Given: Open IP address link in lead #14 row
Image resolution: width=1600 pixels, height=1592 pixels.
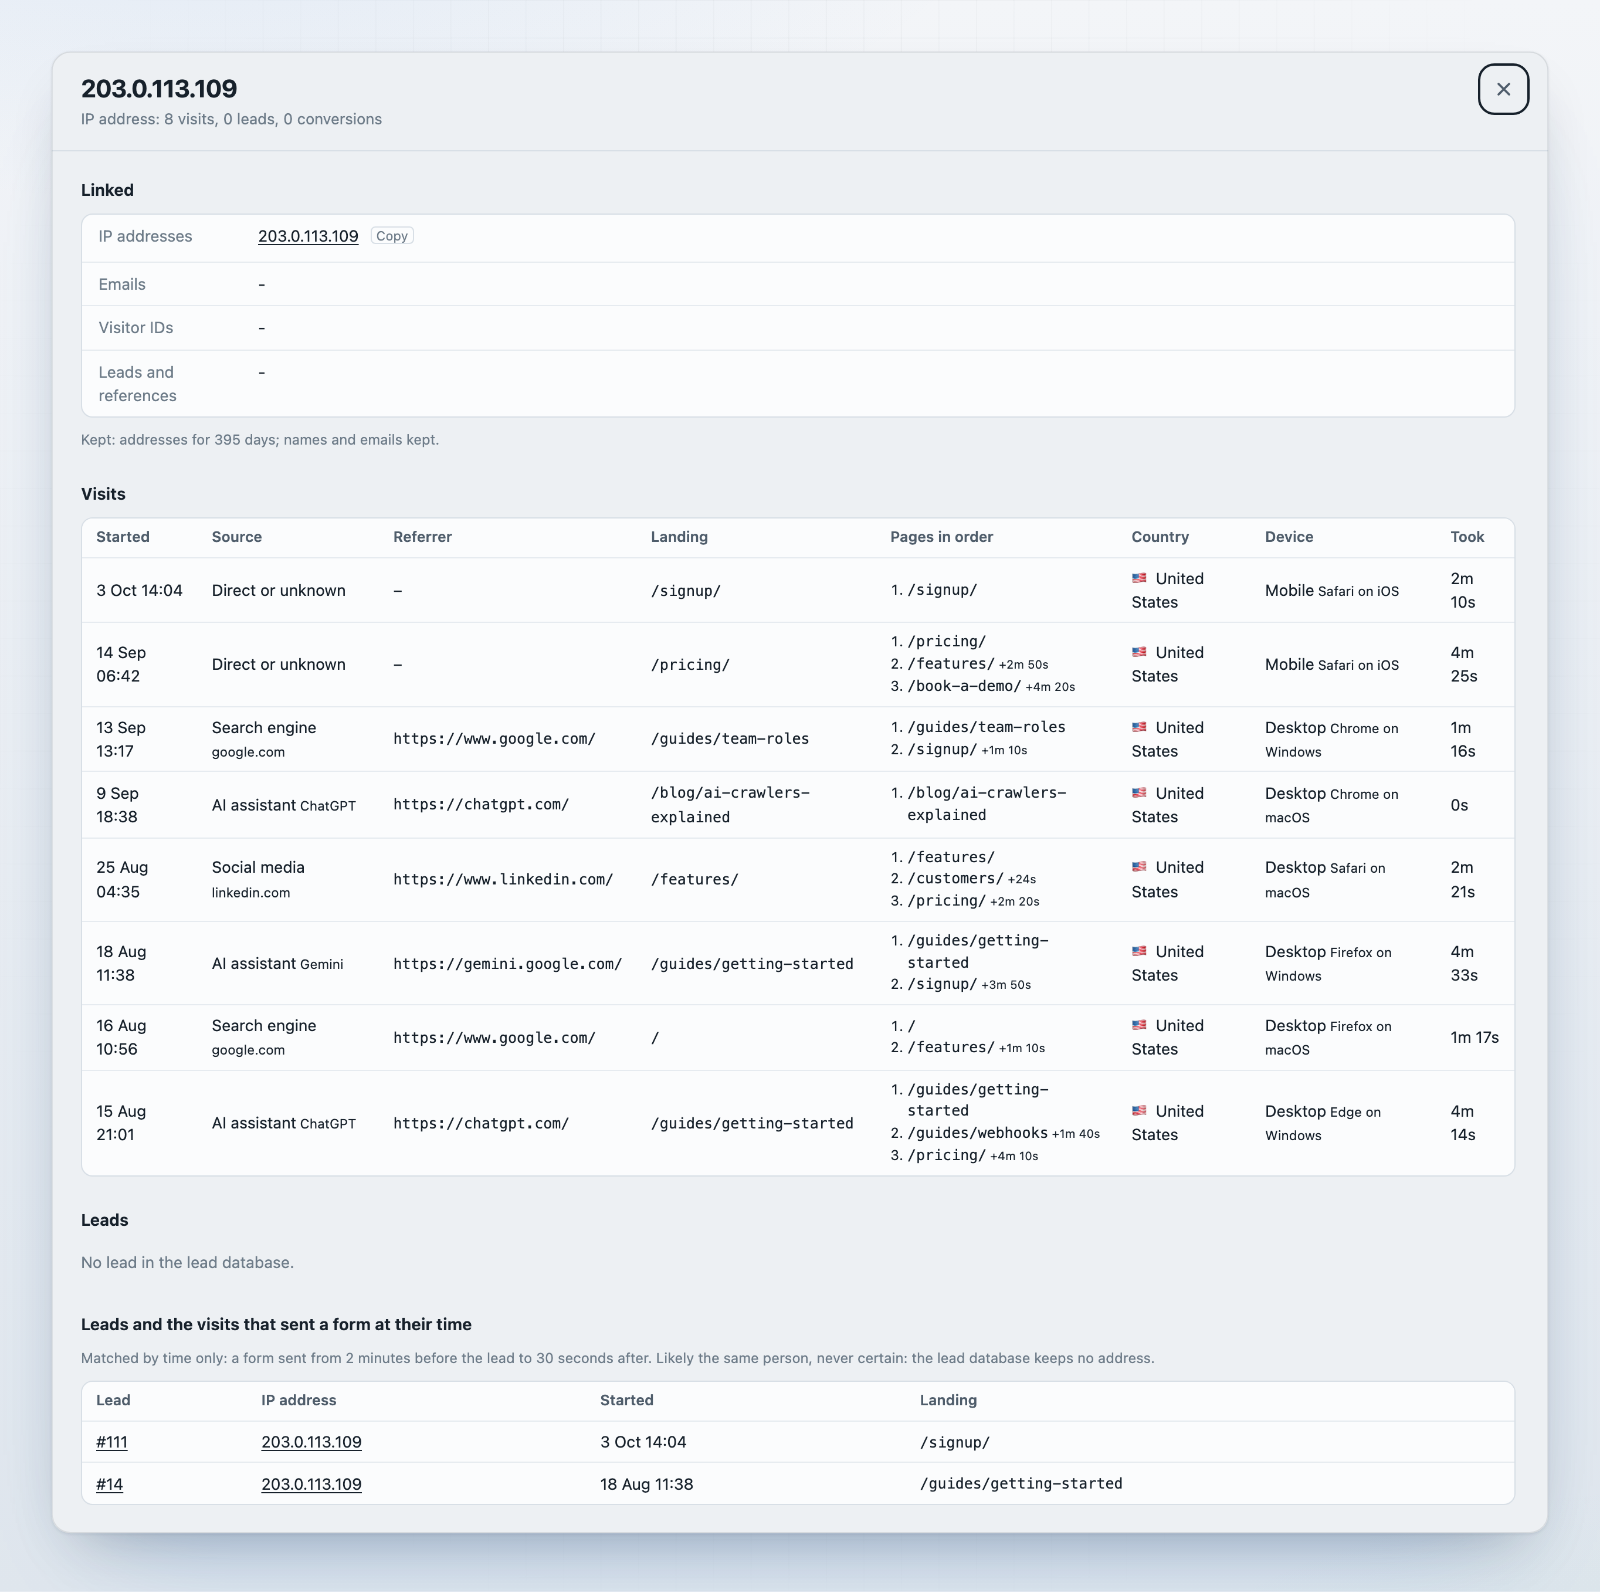Looking at the screenshot, I should pos(311,1484).
